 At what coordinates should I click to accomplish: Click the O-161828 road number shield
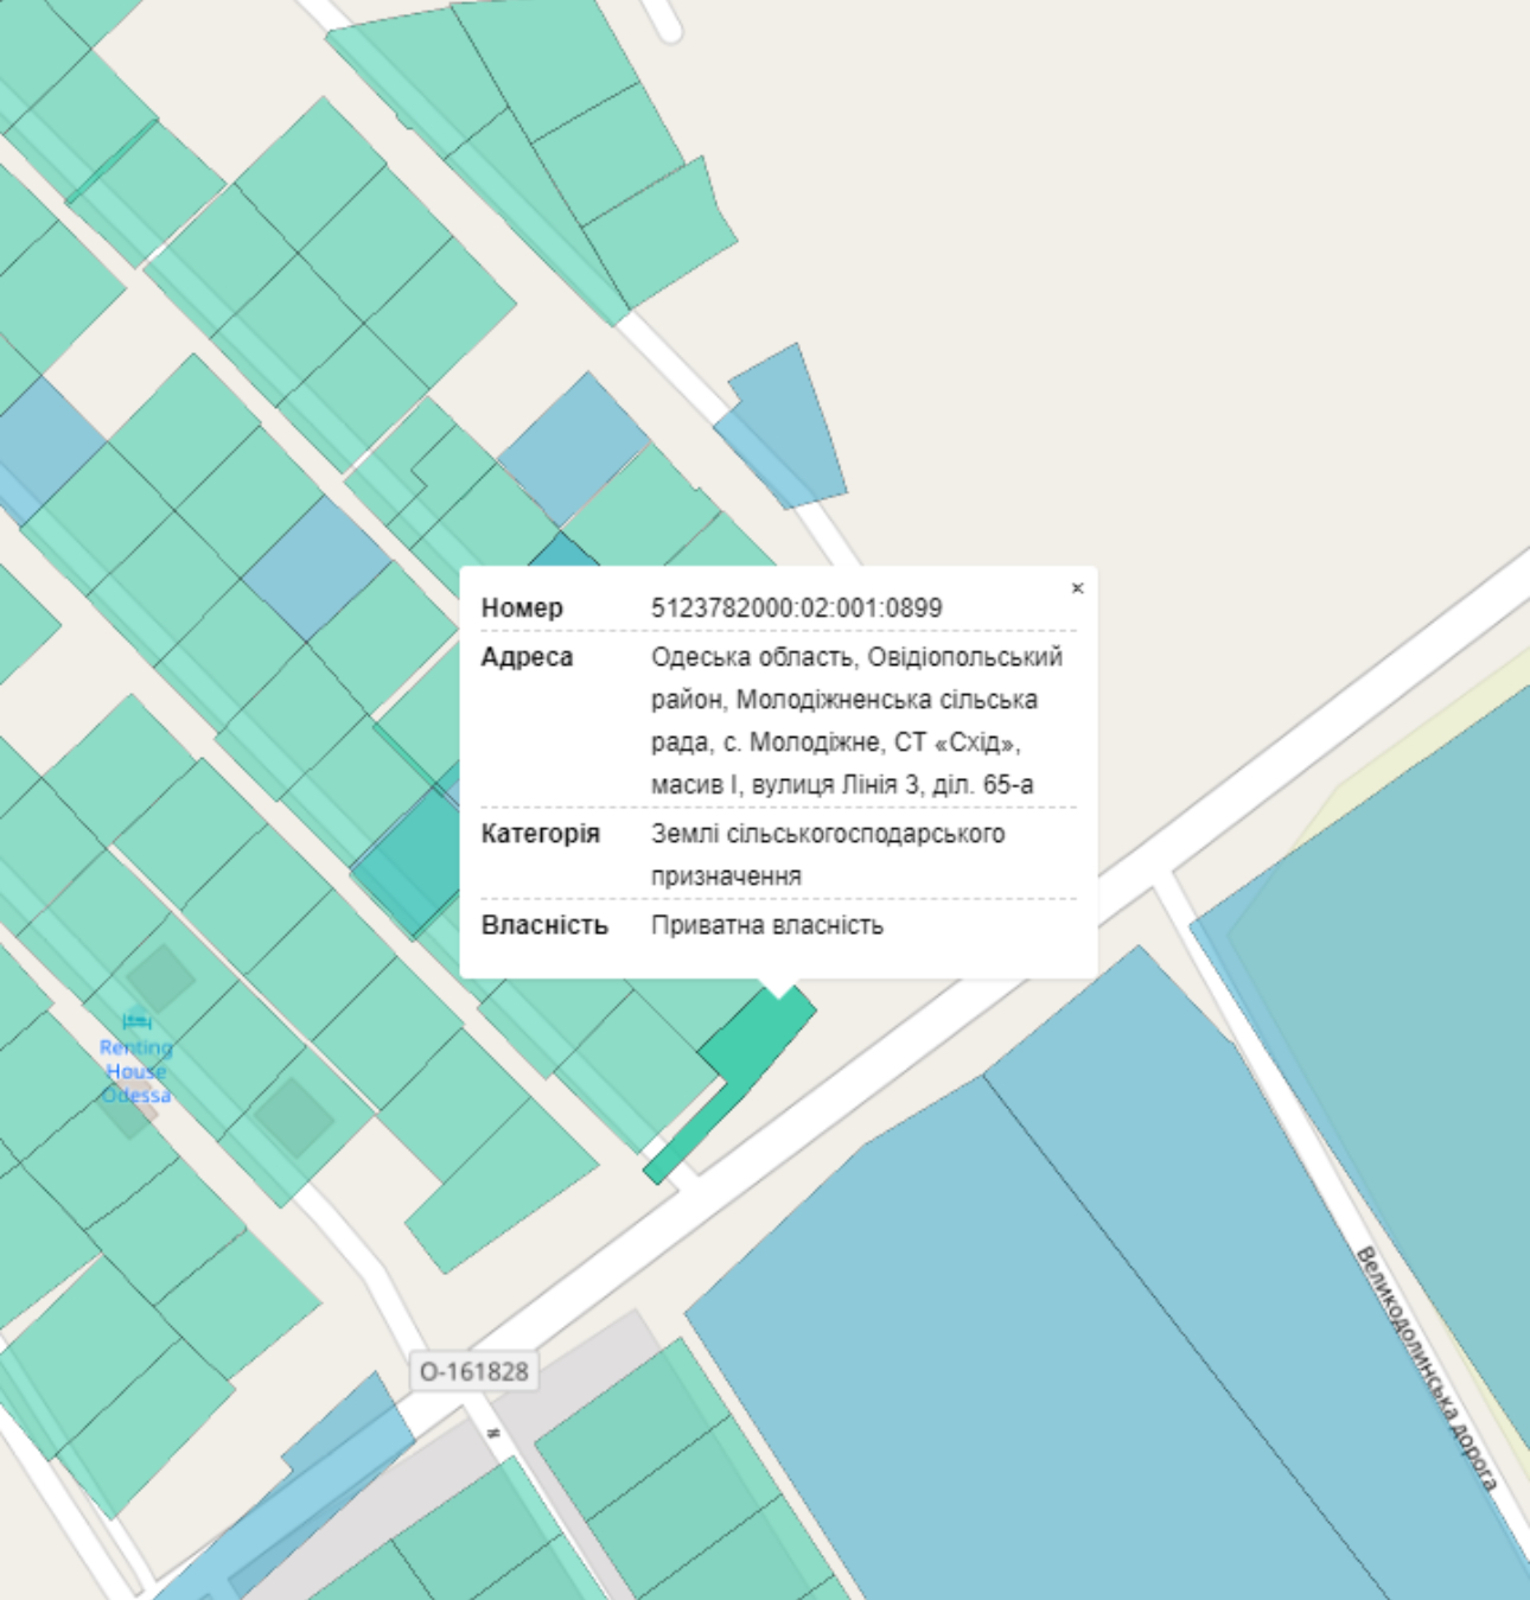tap(474, 1371)
